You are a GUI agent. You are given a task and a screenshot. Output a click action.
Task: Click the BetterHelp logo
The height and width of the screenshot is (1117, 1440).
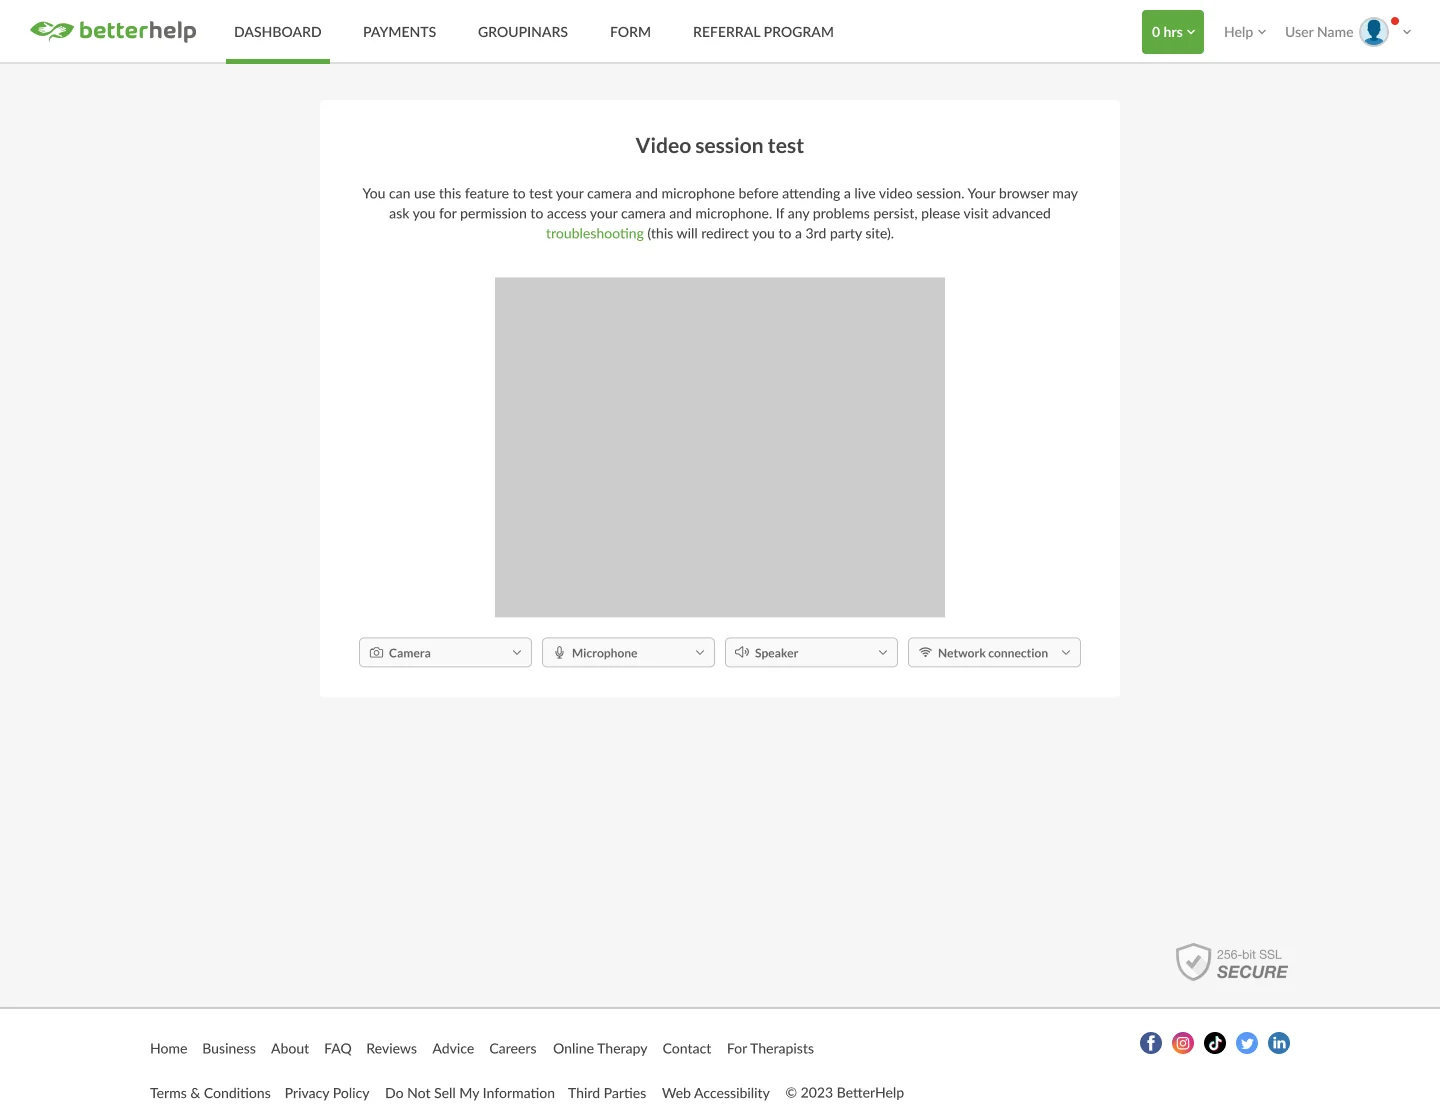[x=113, y=31]
